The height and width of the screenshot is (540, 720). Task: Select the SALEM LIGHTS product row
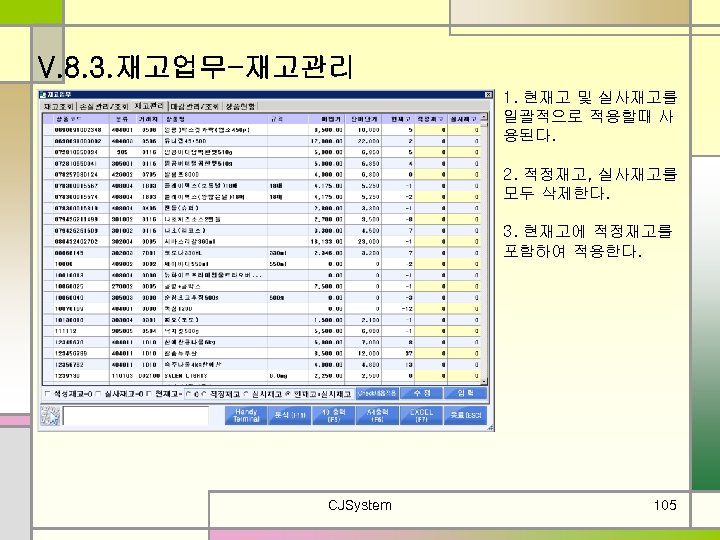tap(262, 376)
